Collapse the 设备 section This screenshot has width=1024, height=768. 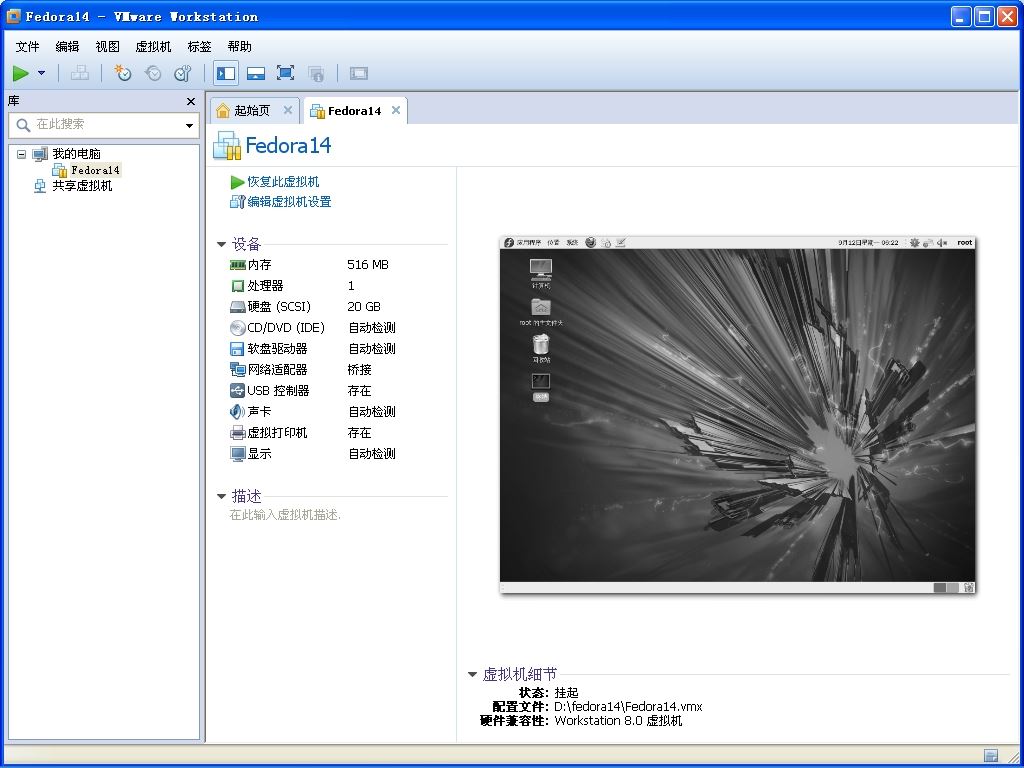[221, 245]
